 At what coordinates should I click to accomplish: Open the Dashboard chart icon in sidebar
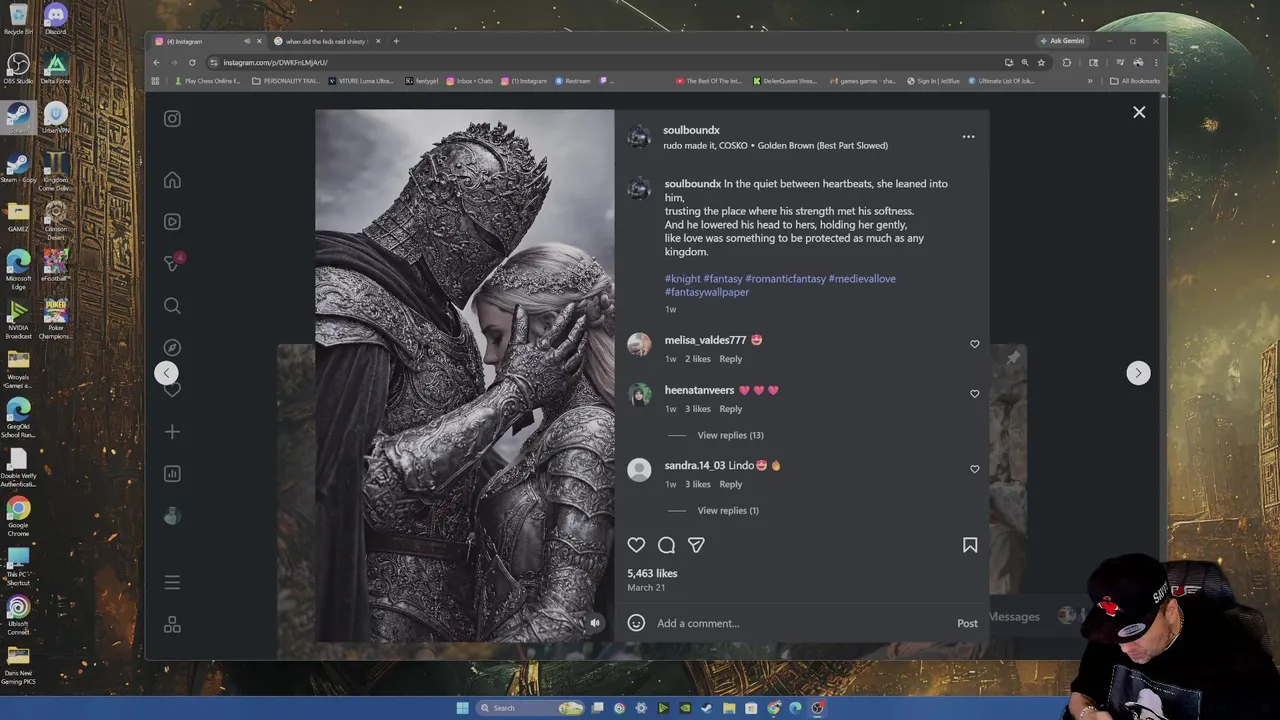(172, 474)
